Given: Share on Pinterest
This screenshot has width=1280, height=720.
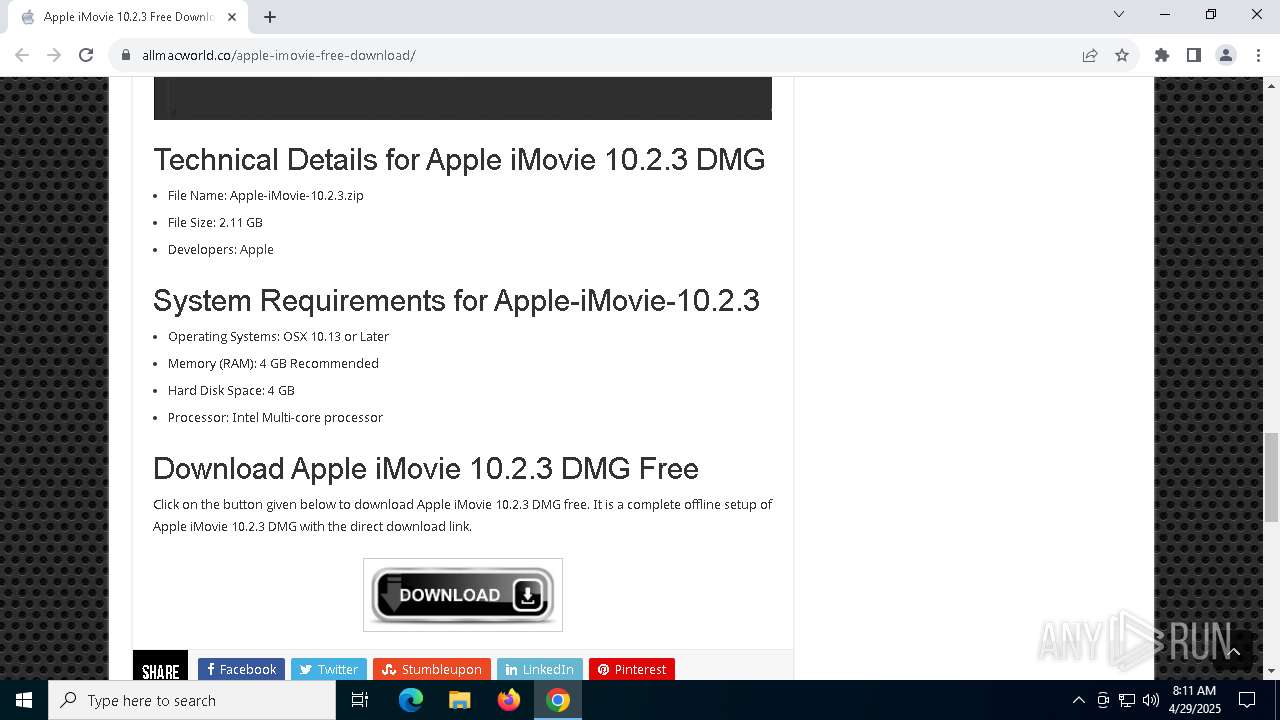Looking at the screenshot, I should pos(632,669).
